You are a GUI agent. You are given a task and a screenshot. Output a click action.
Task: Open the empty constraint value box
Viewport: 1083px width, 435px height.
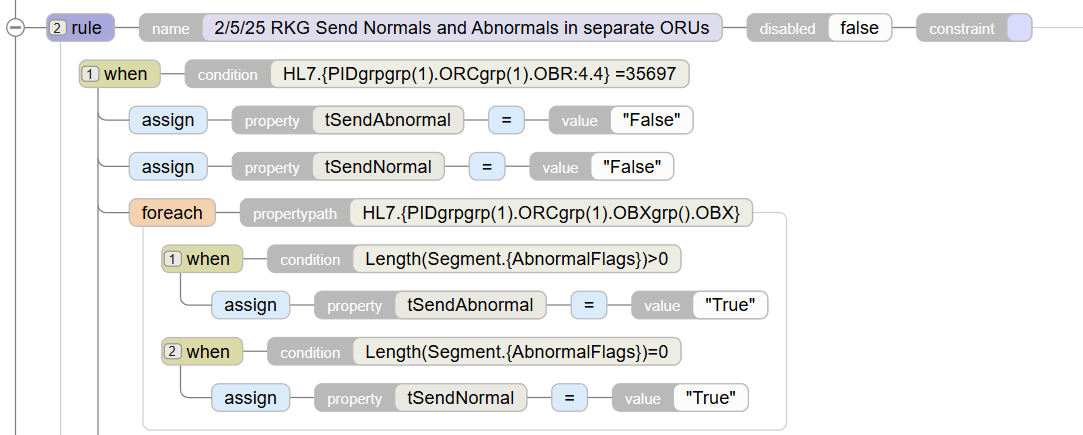pyautogui.click(x=1019, y=28)
